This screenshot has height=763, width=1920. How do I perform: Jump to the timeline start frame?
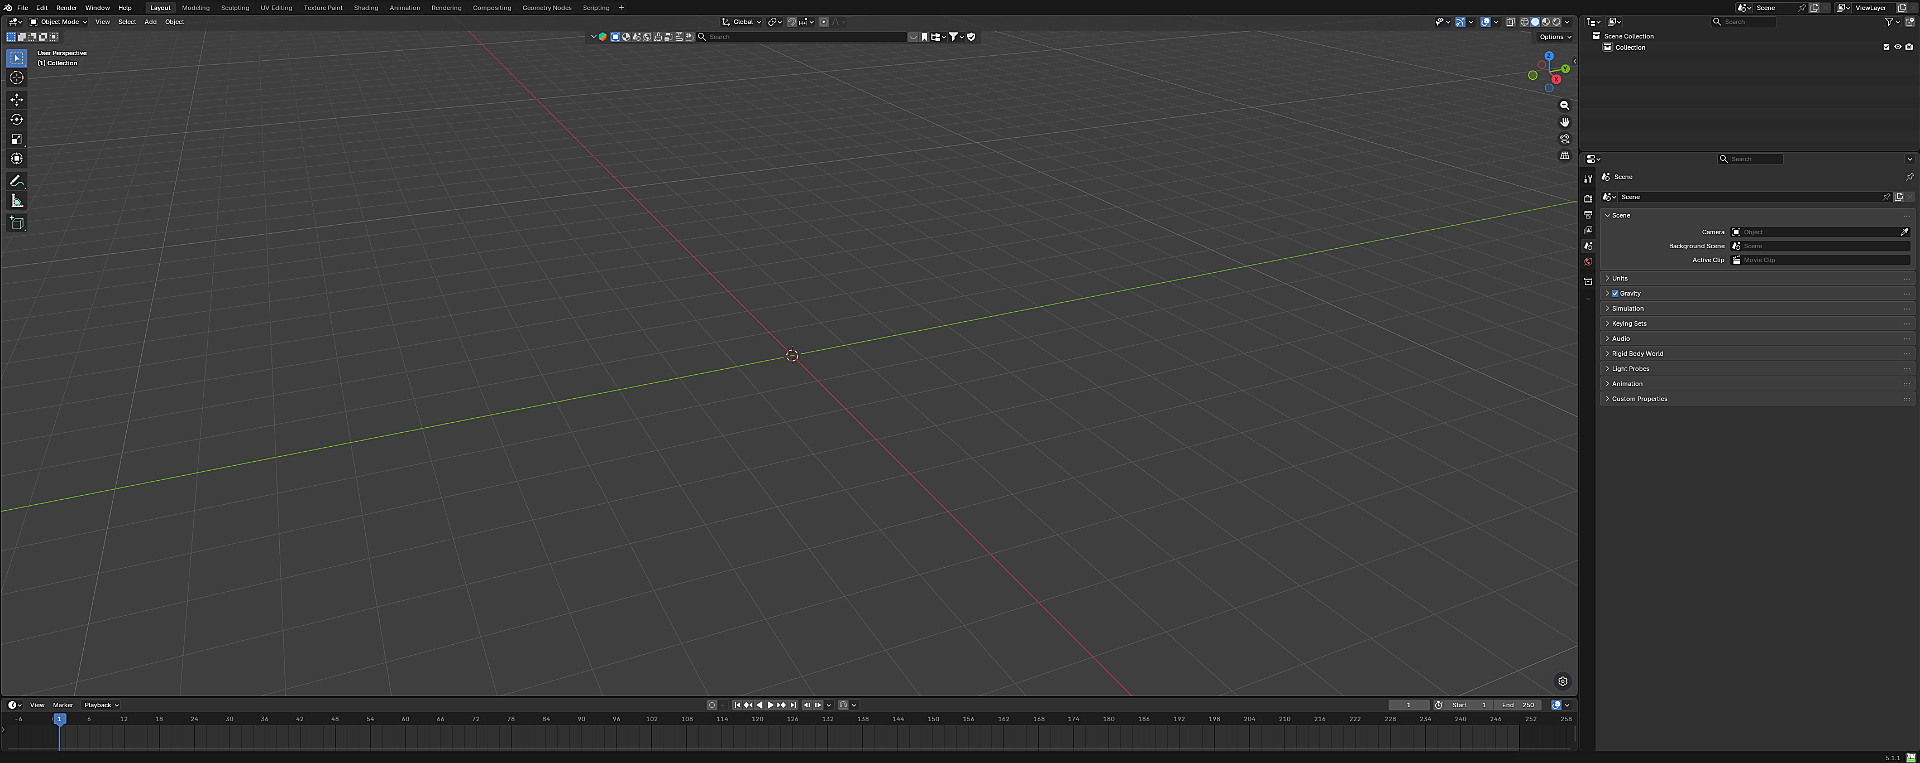pyautogui.click(x=737, y=705)
